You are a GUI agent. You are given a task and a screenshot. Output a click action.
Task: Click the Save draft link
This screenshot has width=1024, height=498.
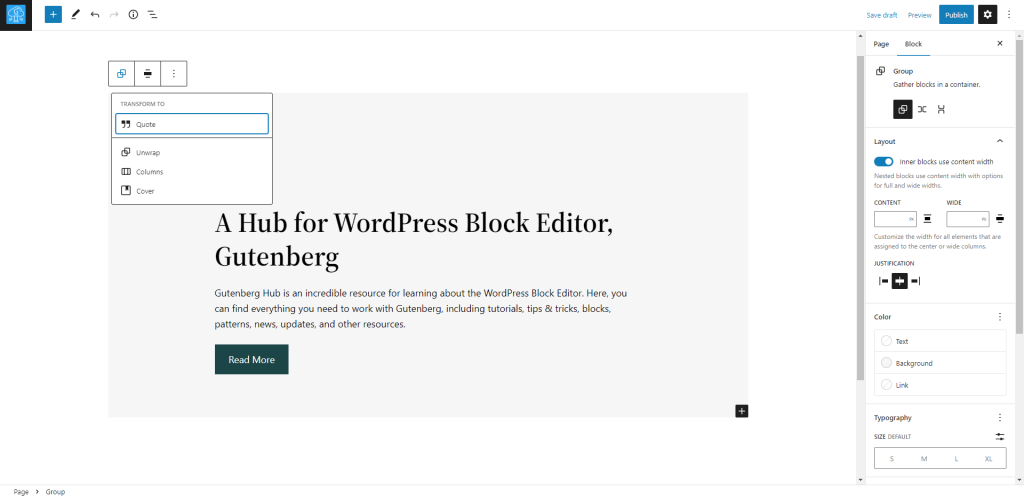coord(882,15)
